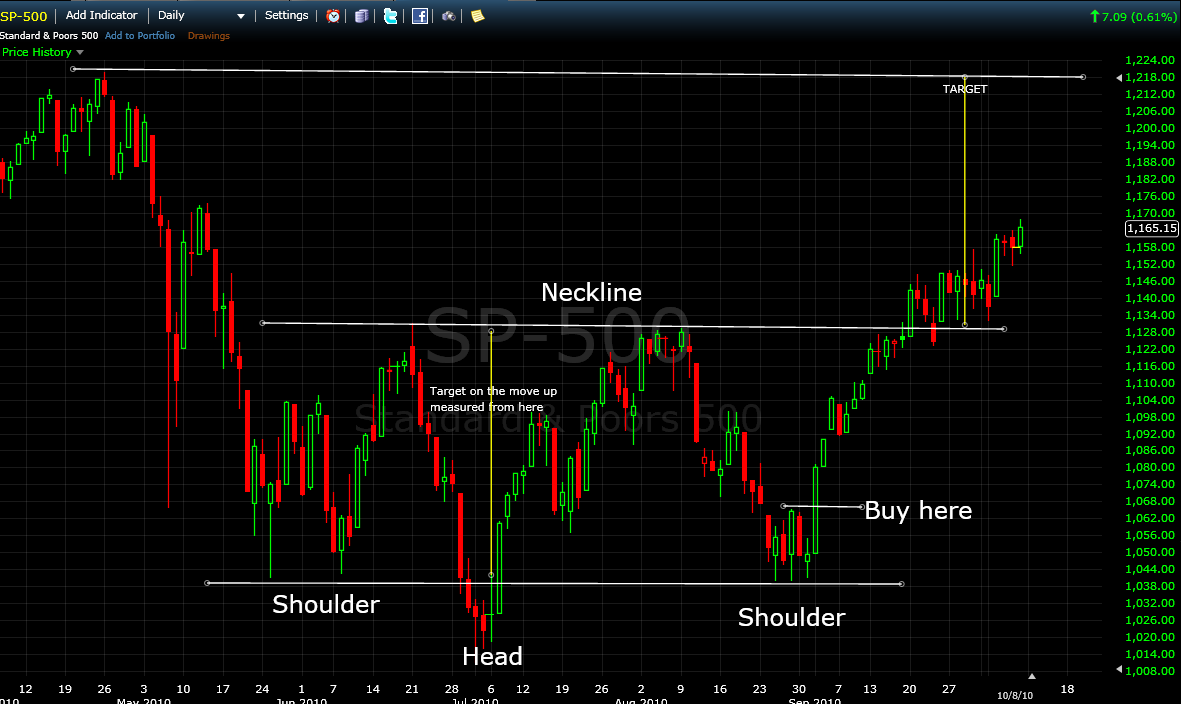Share chart via the Facebook icon
The height and width of the screenshot is (704, 1181).
click(x=420, y=16)
